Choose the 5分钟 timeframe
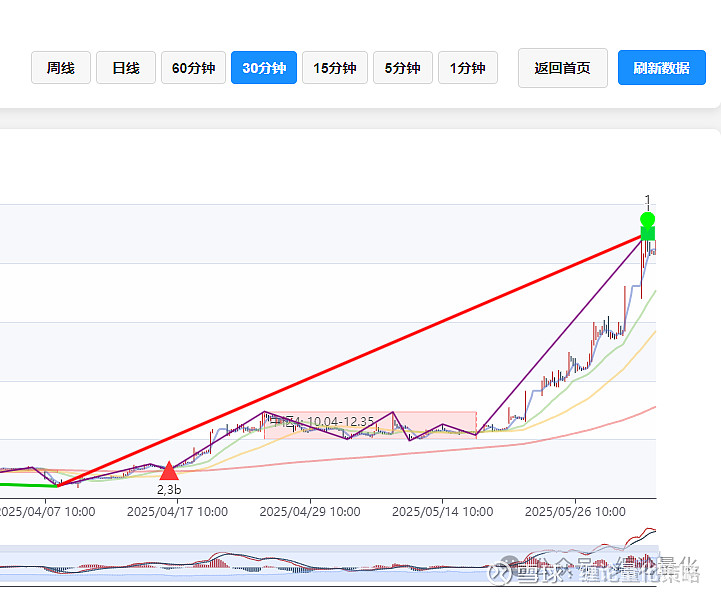Viewport: 721px width, 596px height. (x=403, y=68)
